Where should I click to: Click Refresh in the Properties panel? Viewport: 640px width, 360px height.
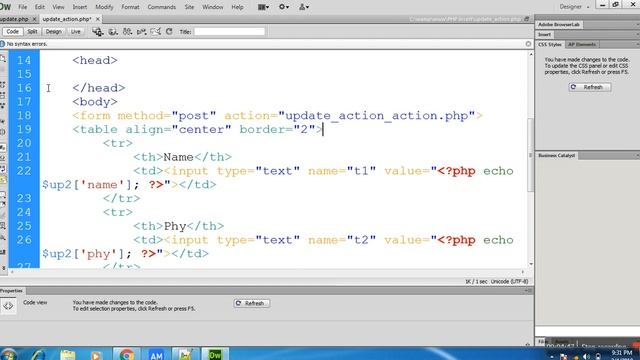point(252,303)
